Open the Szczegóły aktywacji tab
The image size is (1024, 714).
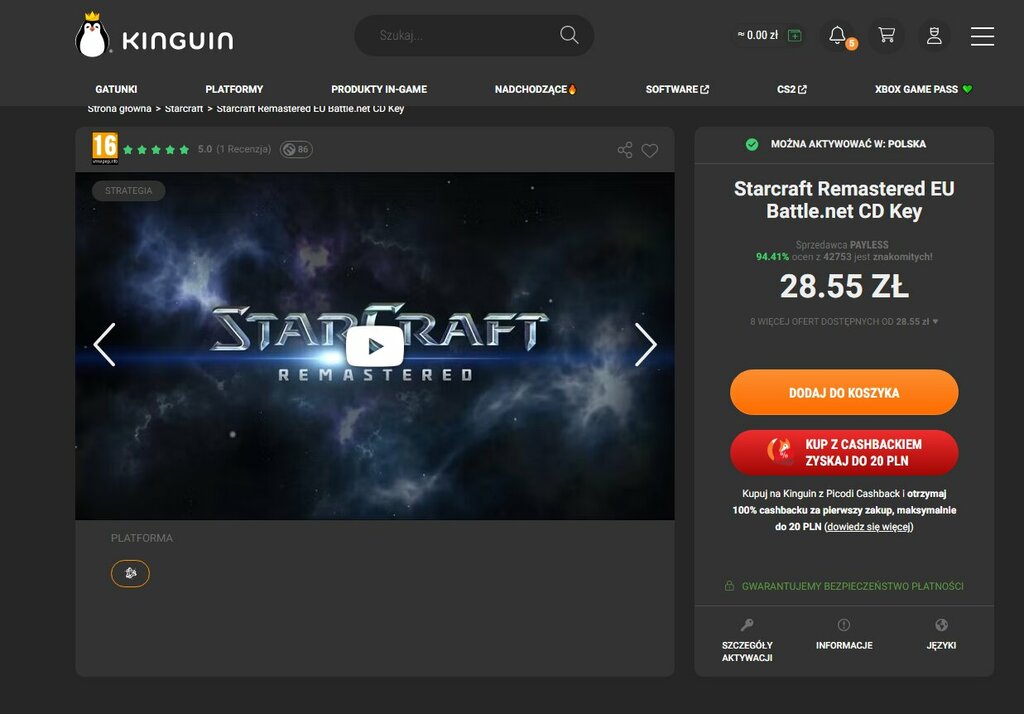click(747, 640)
